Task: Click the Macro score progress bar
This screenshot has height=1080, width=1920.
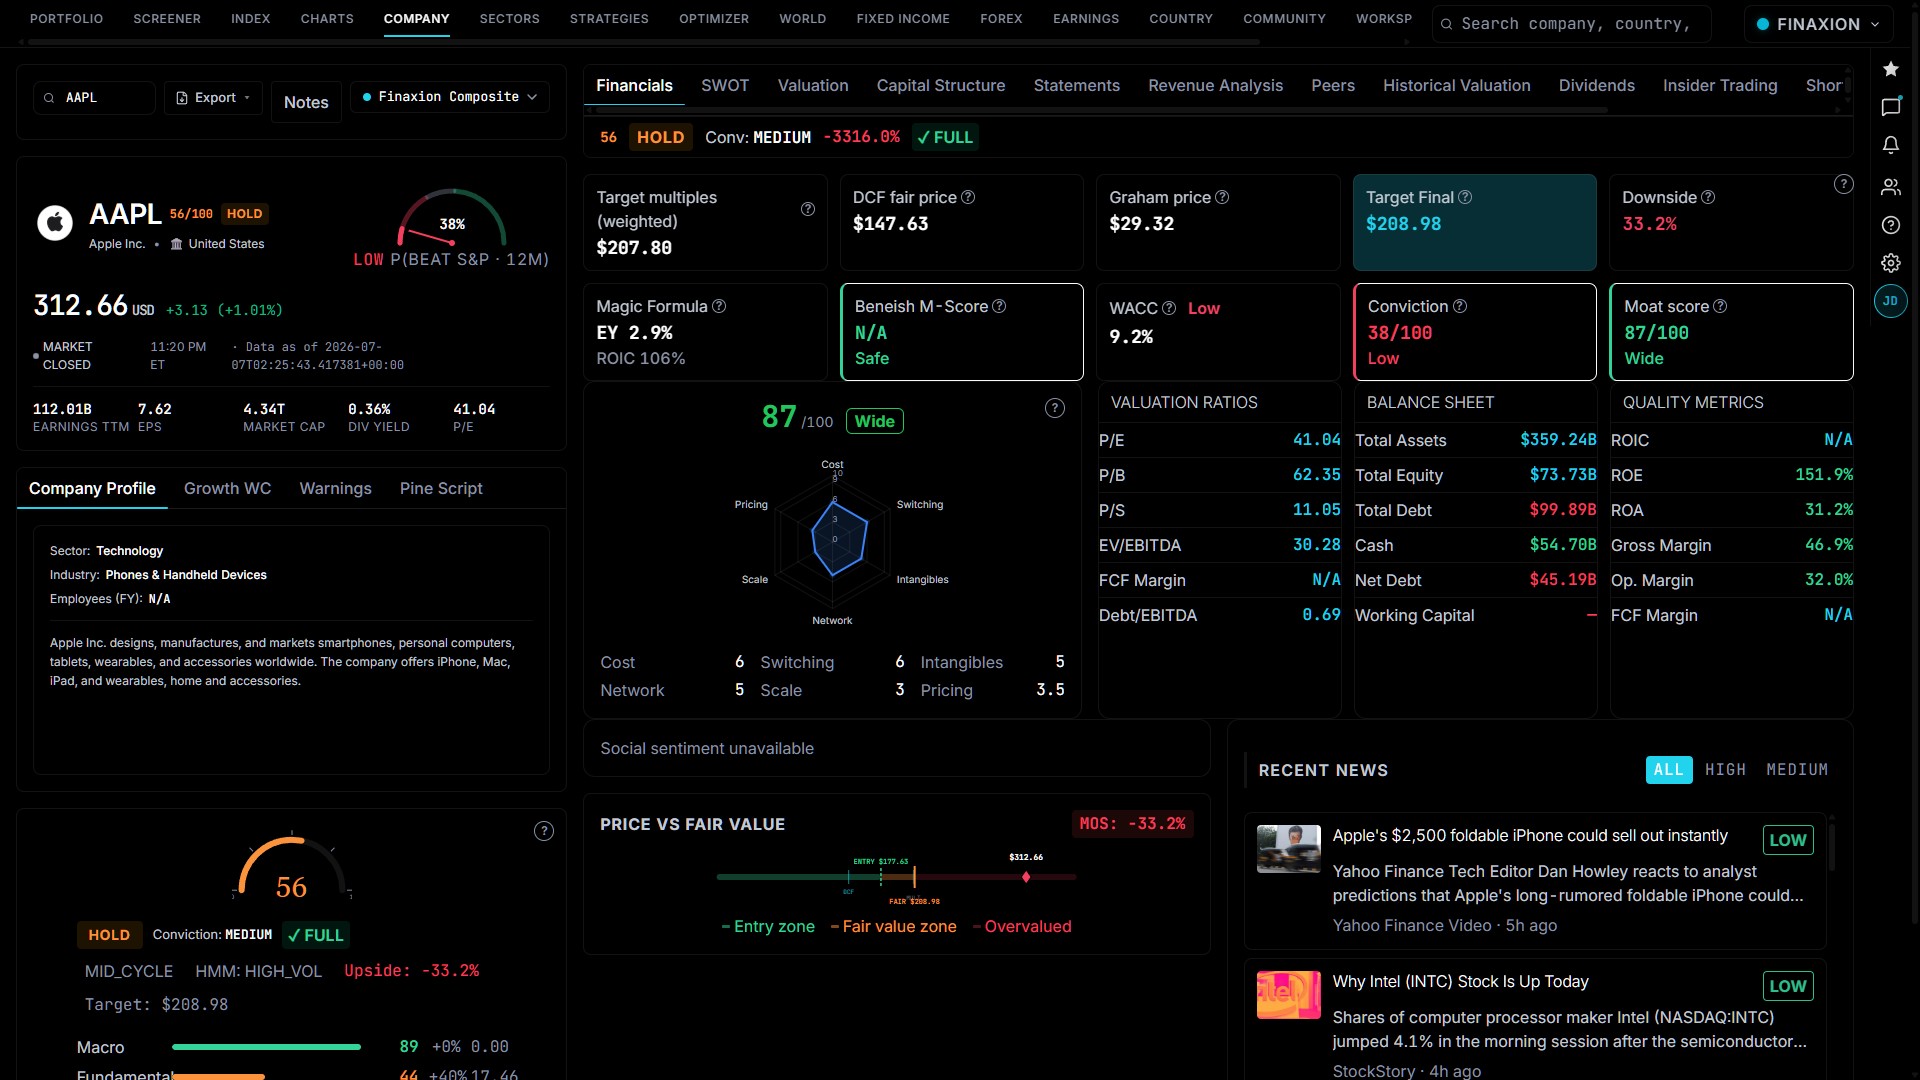Action: [266, 1047]
